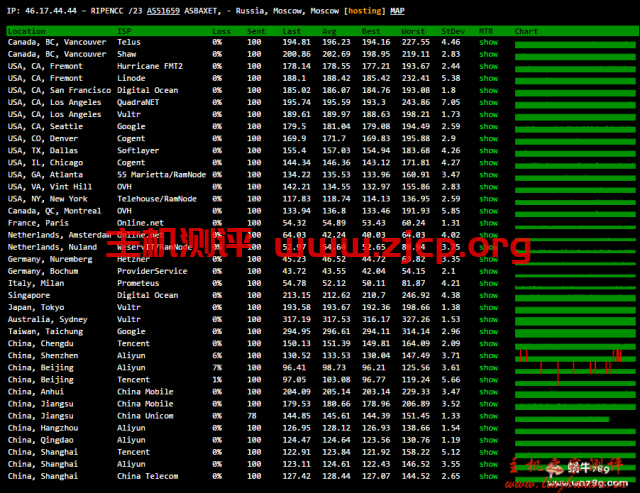Show MTR for Denver Cogent row

(489, 139)
